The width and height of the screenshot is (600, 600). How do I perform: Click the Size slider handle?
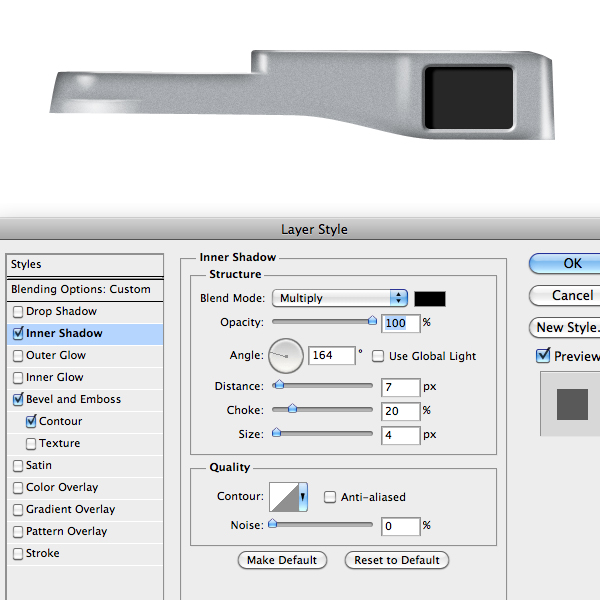(276, 432)
